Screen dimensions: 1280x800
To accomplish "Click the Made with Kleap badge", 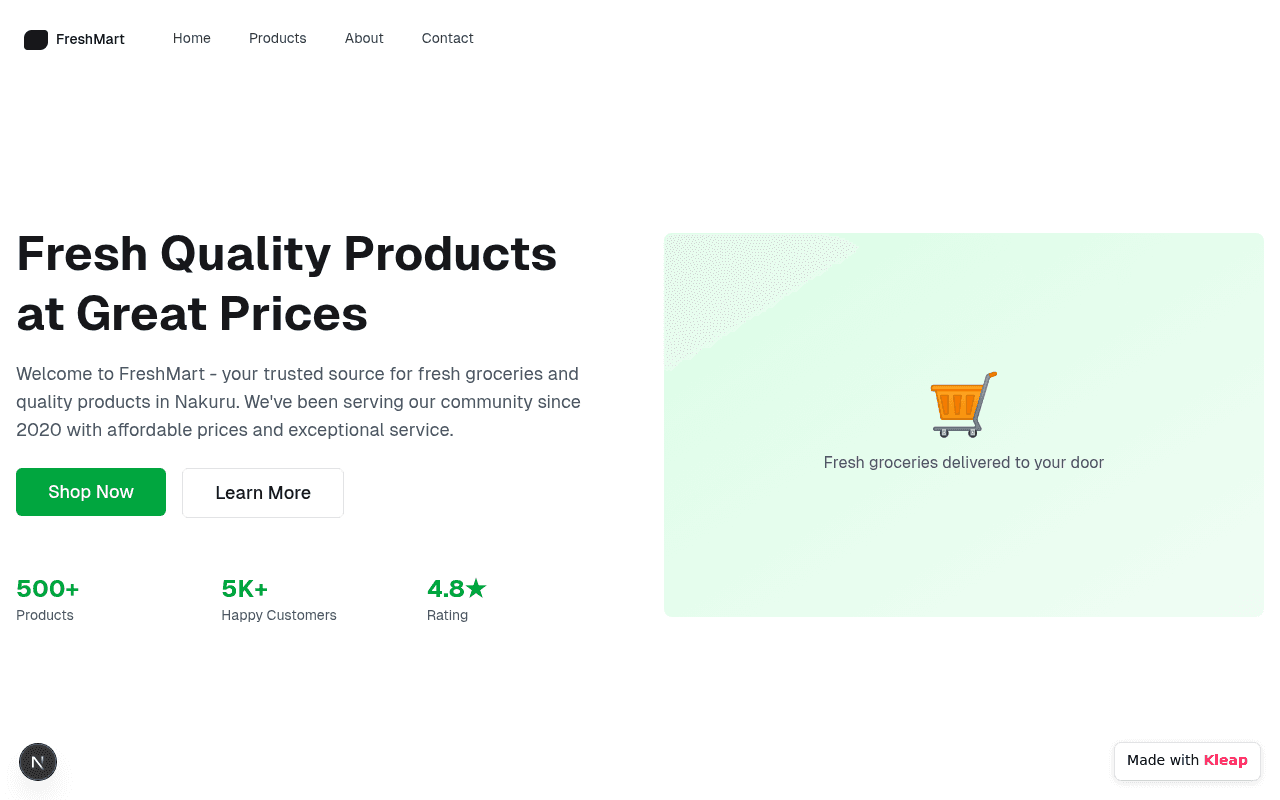I will click(x=1187, y=761).
